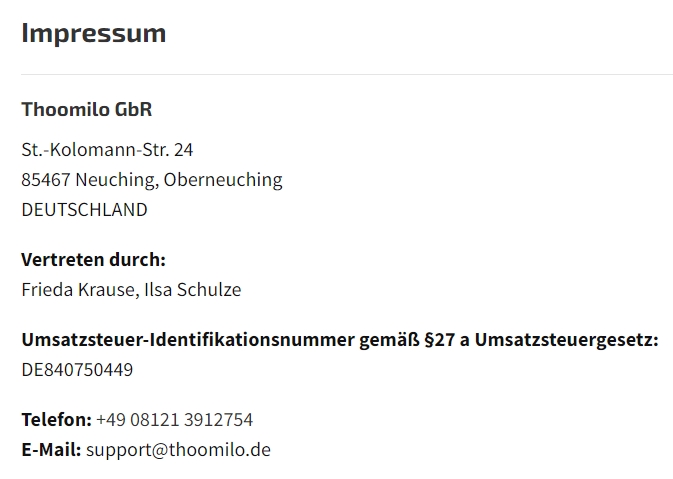The width and height of the screenshot is (673, 479).
Task: Click the word Umsatzsteuergesetz
Action: pos(566,340)
